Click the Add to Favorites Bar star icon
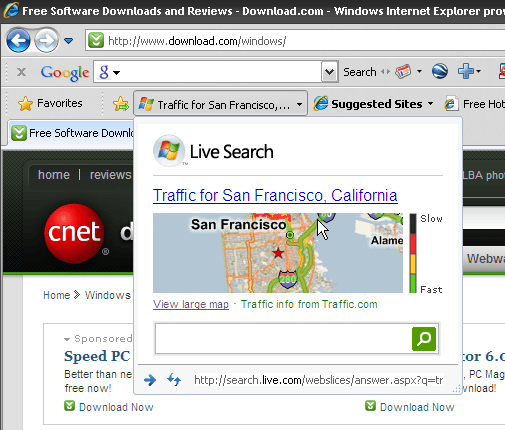The width and height of the screenshot is (505, 430). tap(121, 104)
